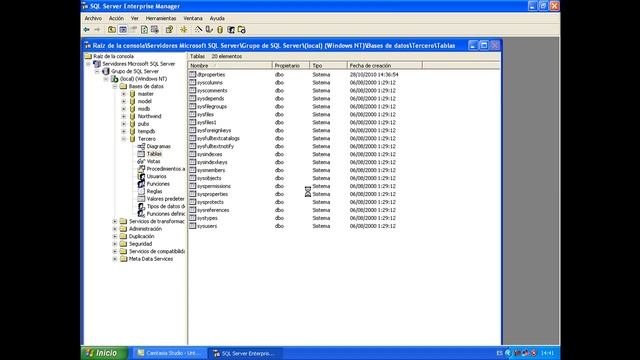Click the ES language indicator in tray
Viewport: 640px width, 360px height.
[500, 353]
